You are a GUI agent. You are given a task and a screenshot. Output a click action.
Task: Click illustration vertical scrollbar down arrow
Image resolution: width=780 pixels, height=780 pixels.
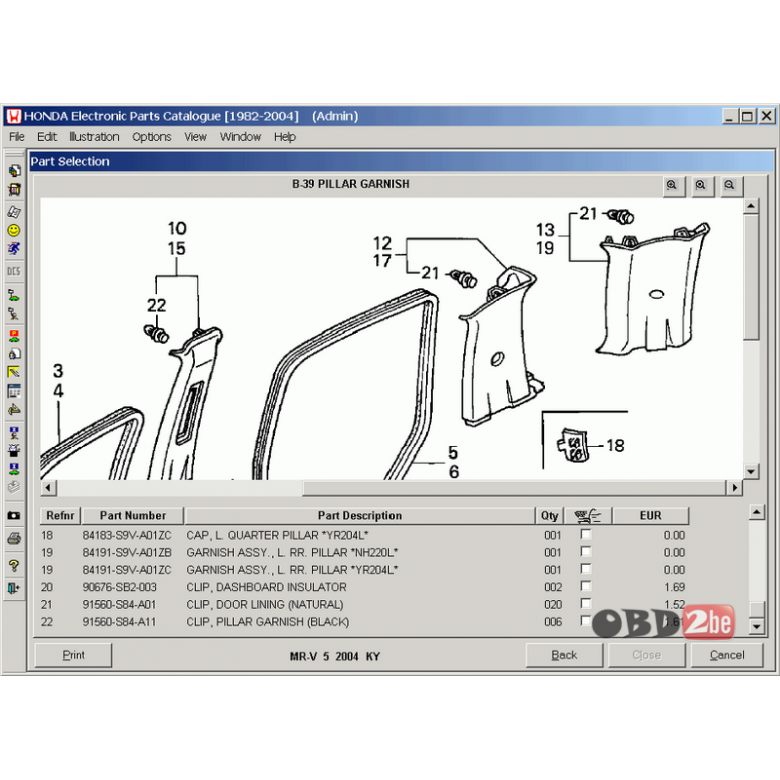pos(751,471)
